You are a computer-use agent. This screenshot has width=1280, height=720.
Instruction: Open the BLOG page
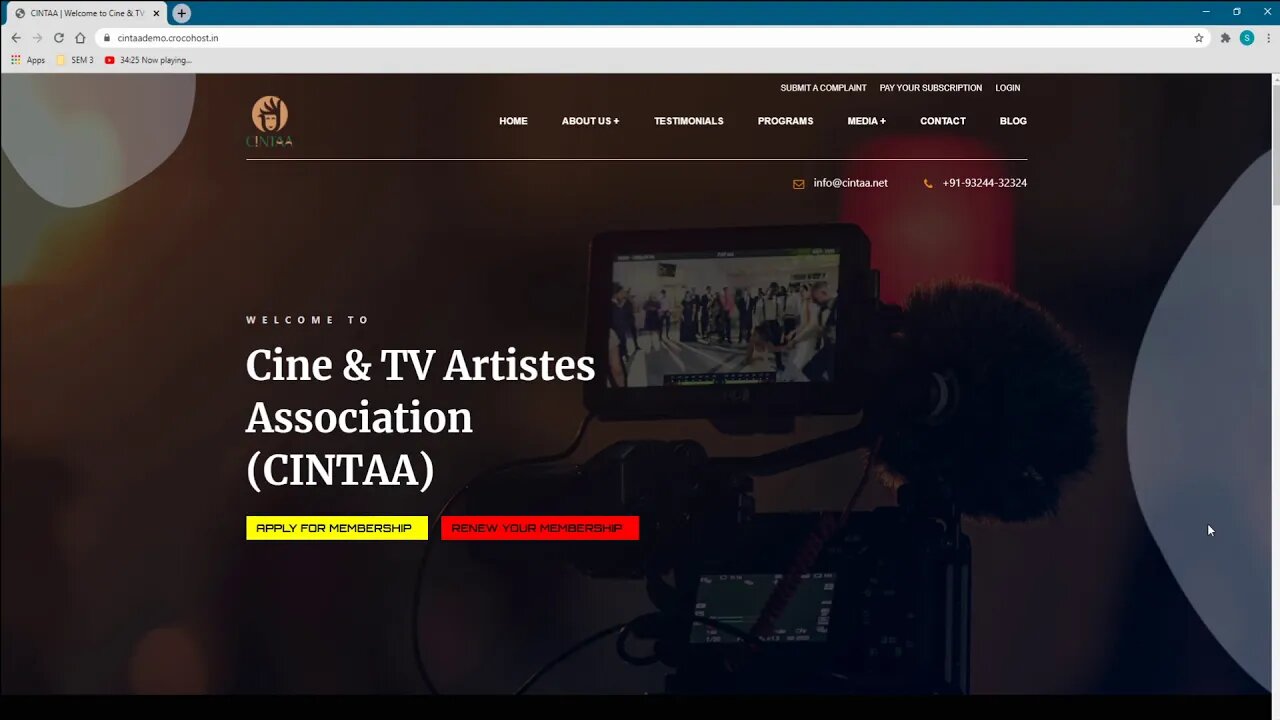pyautogui.click(x=1013, y=121)
